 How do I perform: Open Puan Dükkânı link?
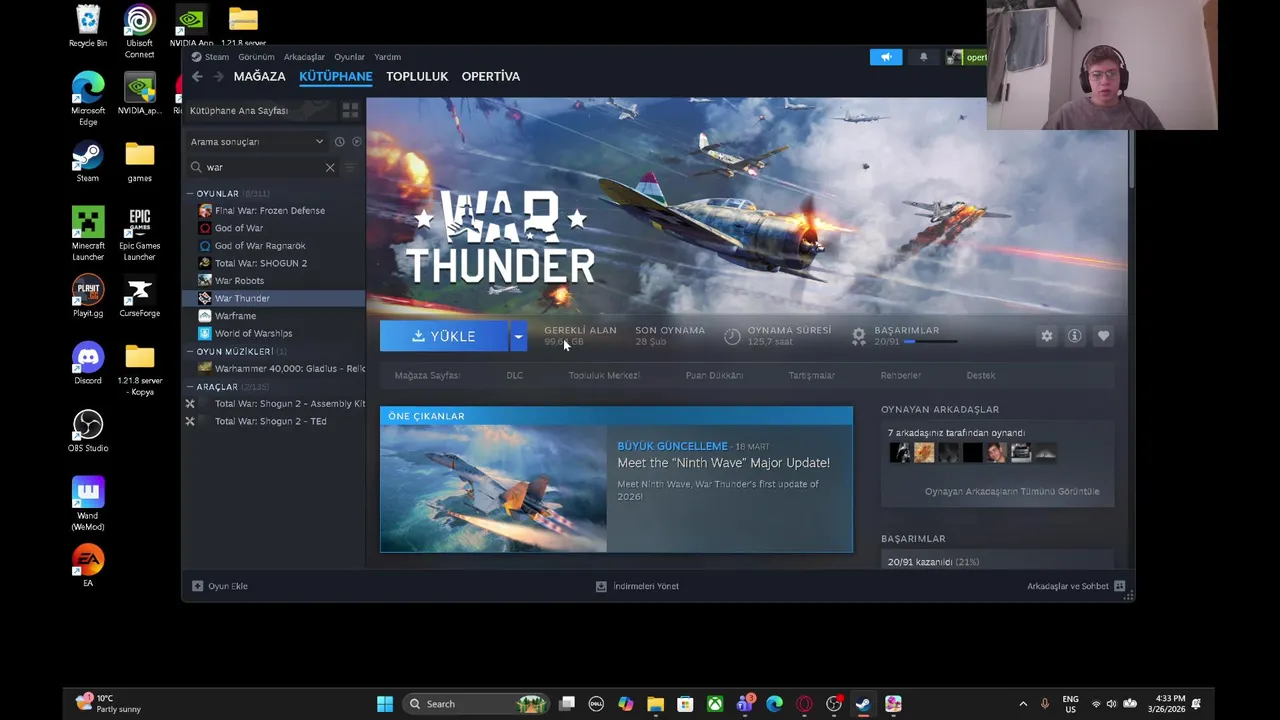pyautogui.click(x=714, y=375)
